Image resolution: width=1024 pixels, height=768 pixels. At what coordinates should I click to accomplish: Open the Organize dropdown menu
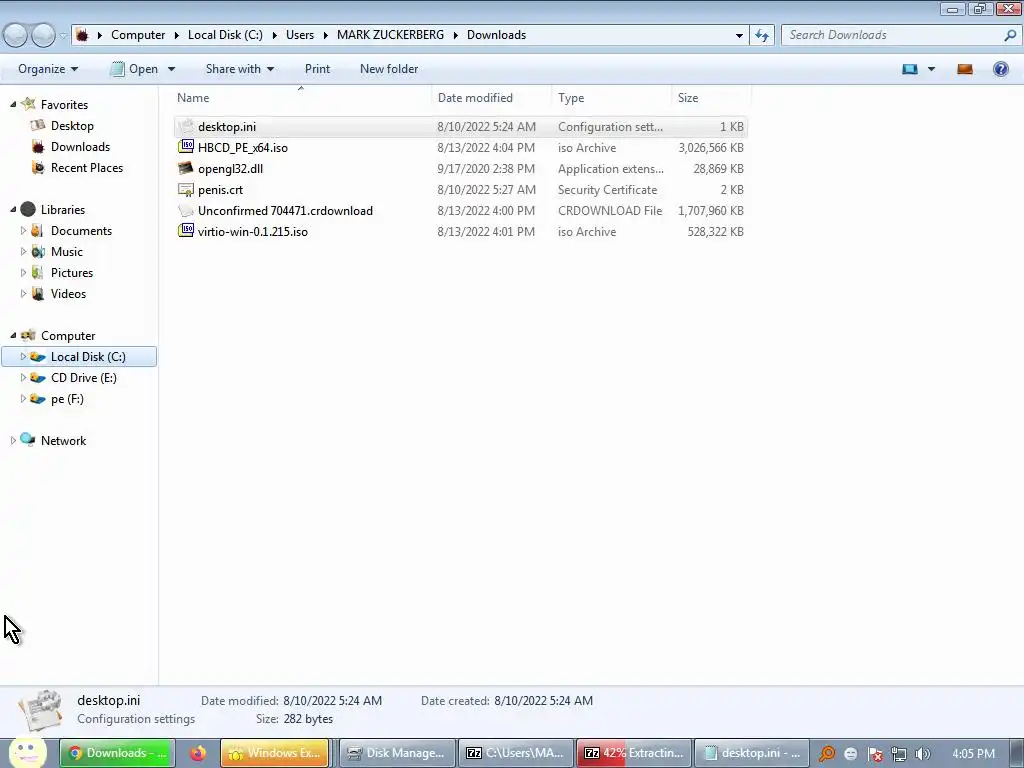click(48, 69)
